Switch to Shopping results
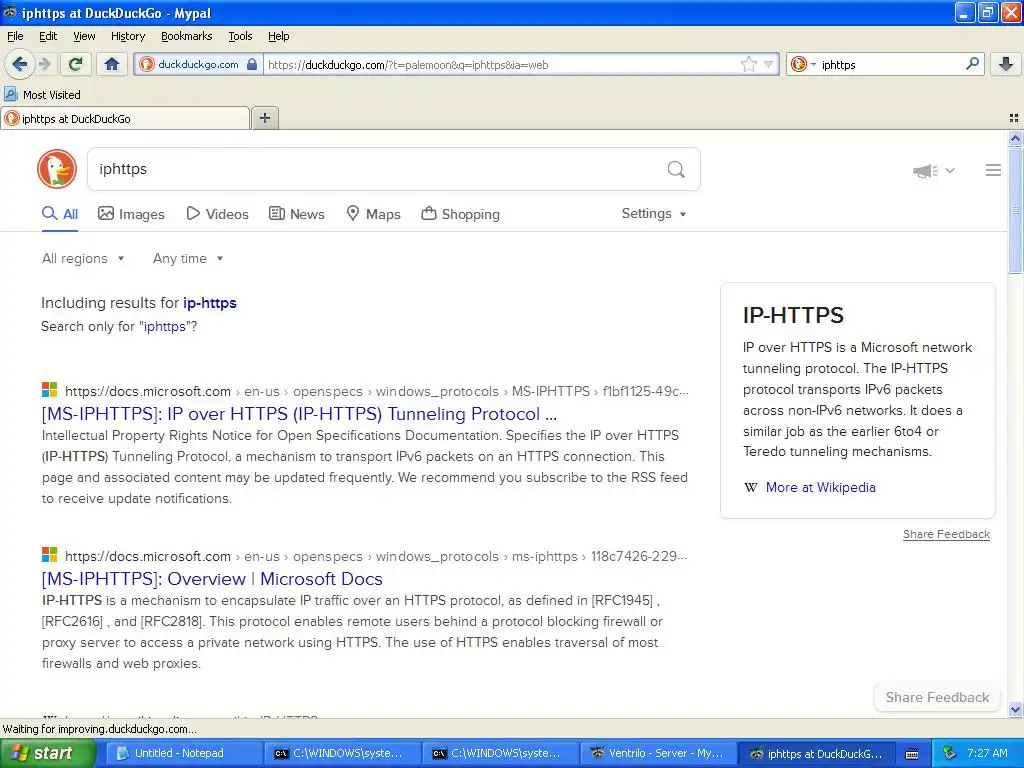The image size is (1024, 768). tap(460, 214)
